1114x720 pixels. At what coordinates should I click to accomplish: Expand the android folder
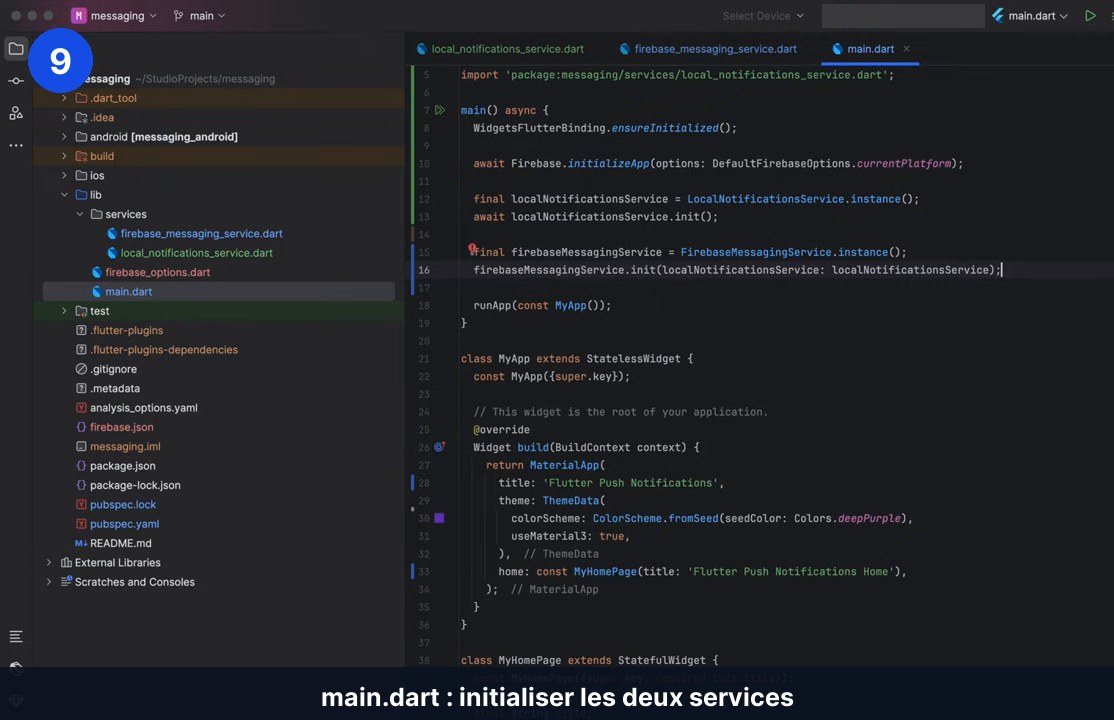(64, 136)
